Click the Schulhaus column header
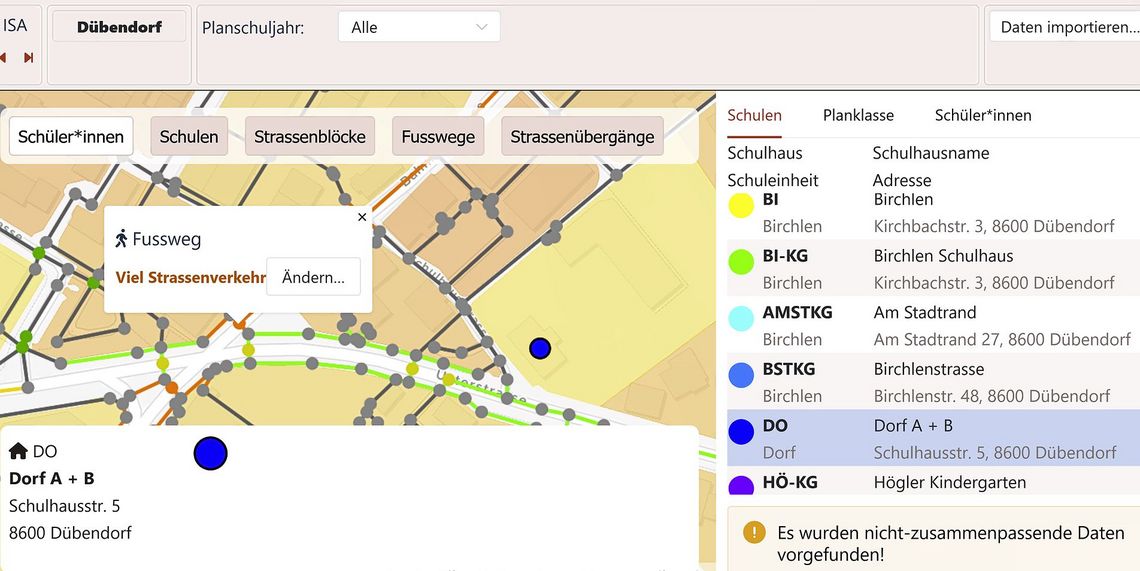Image resolution: width=1140 pixels, height=571 pixels. (x=765, y=153)
